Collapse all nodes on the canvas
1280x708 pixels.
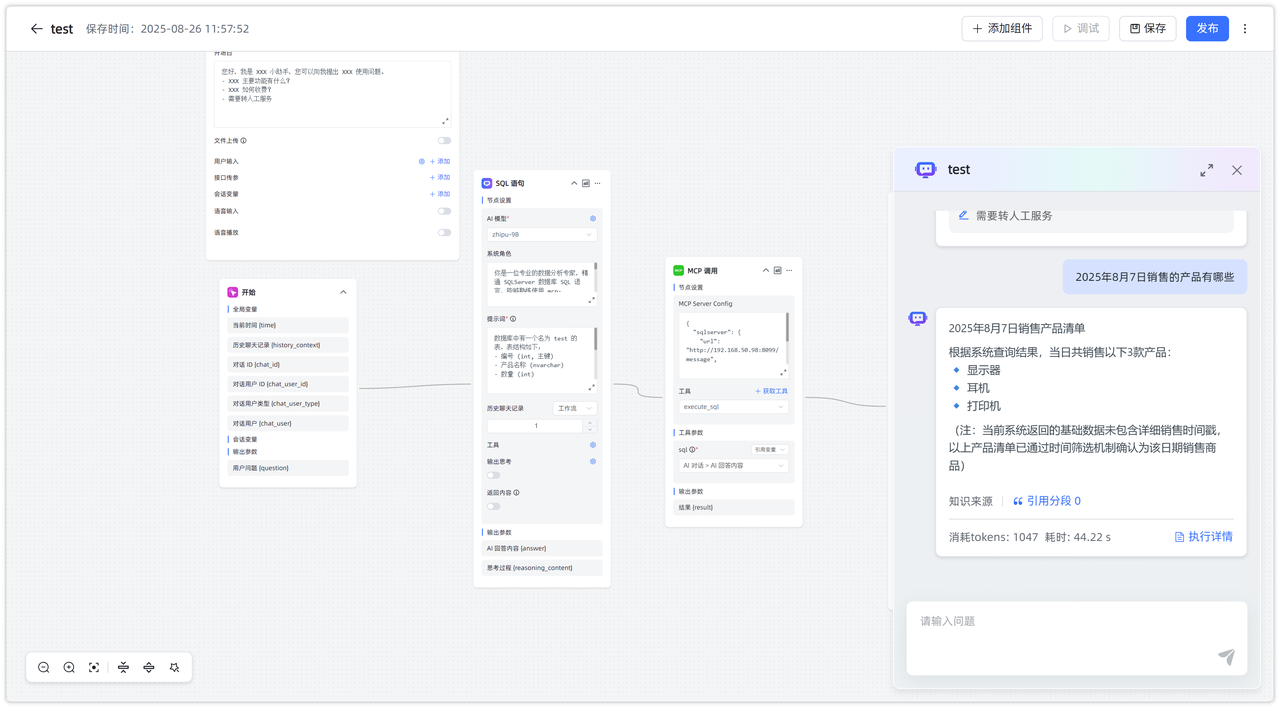tap(123, 668)
